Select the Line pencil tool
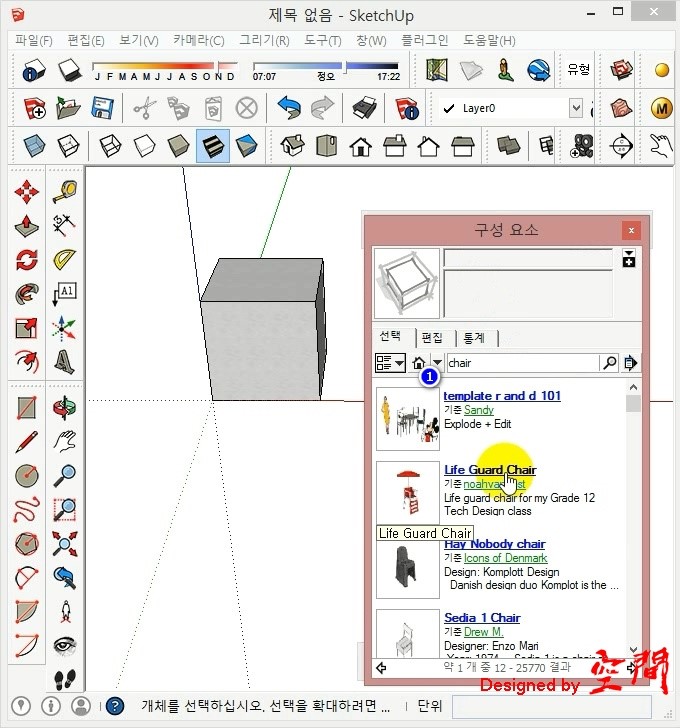 click(x=26, y=442)
